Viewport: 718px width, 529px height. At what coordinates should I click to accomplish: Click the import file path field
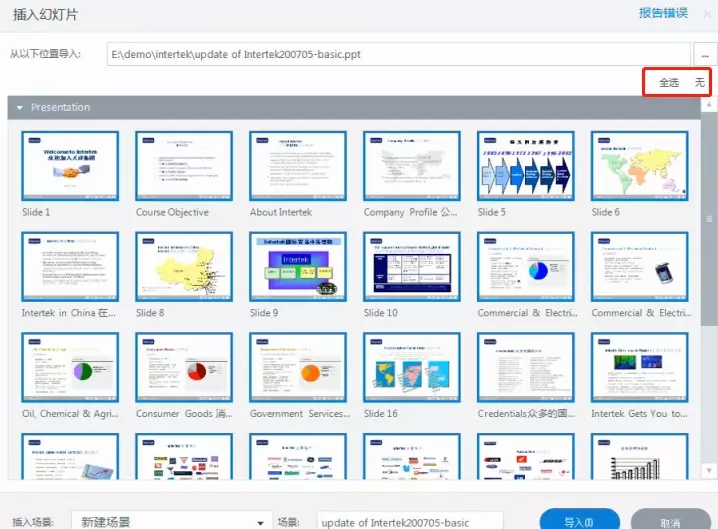click(398, 55)
